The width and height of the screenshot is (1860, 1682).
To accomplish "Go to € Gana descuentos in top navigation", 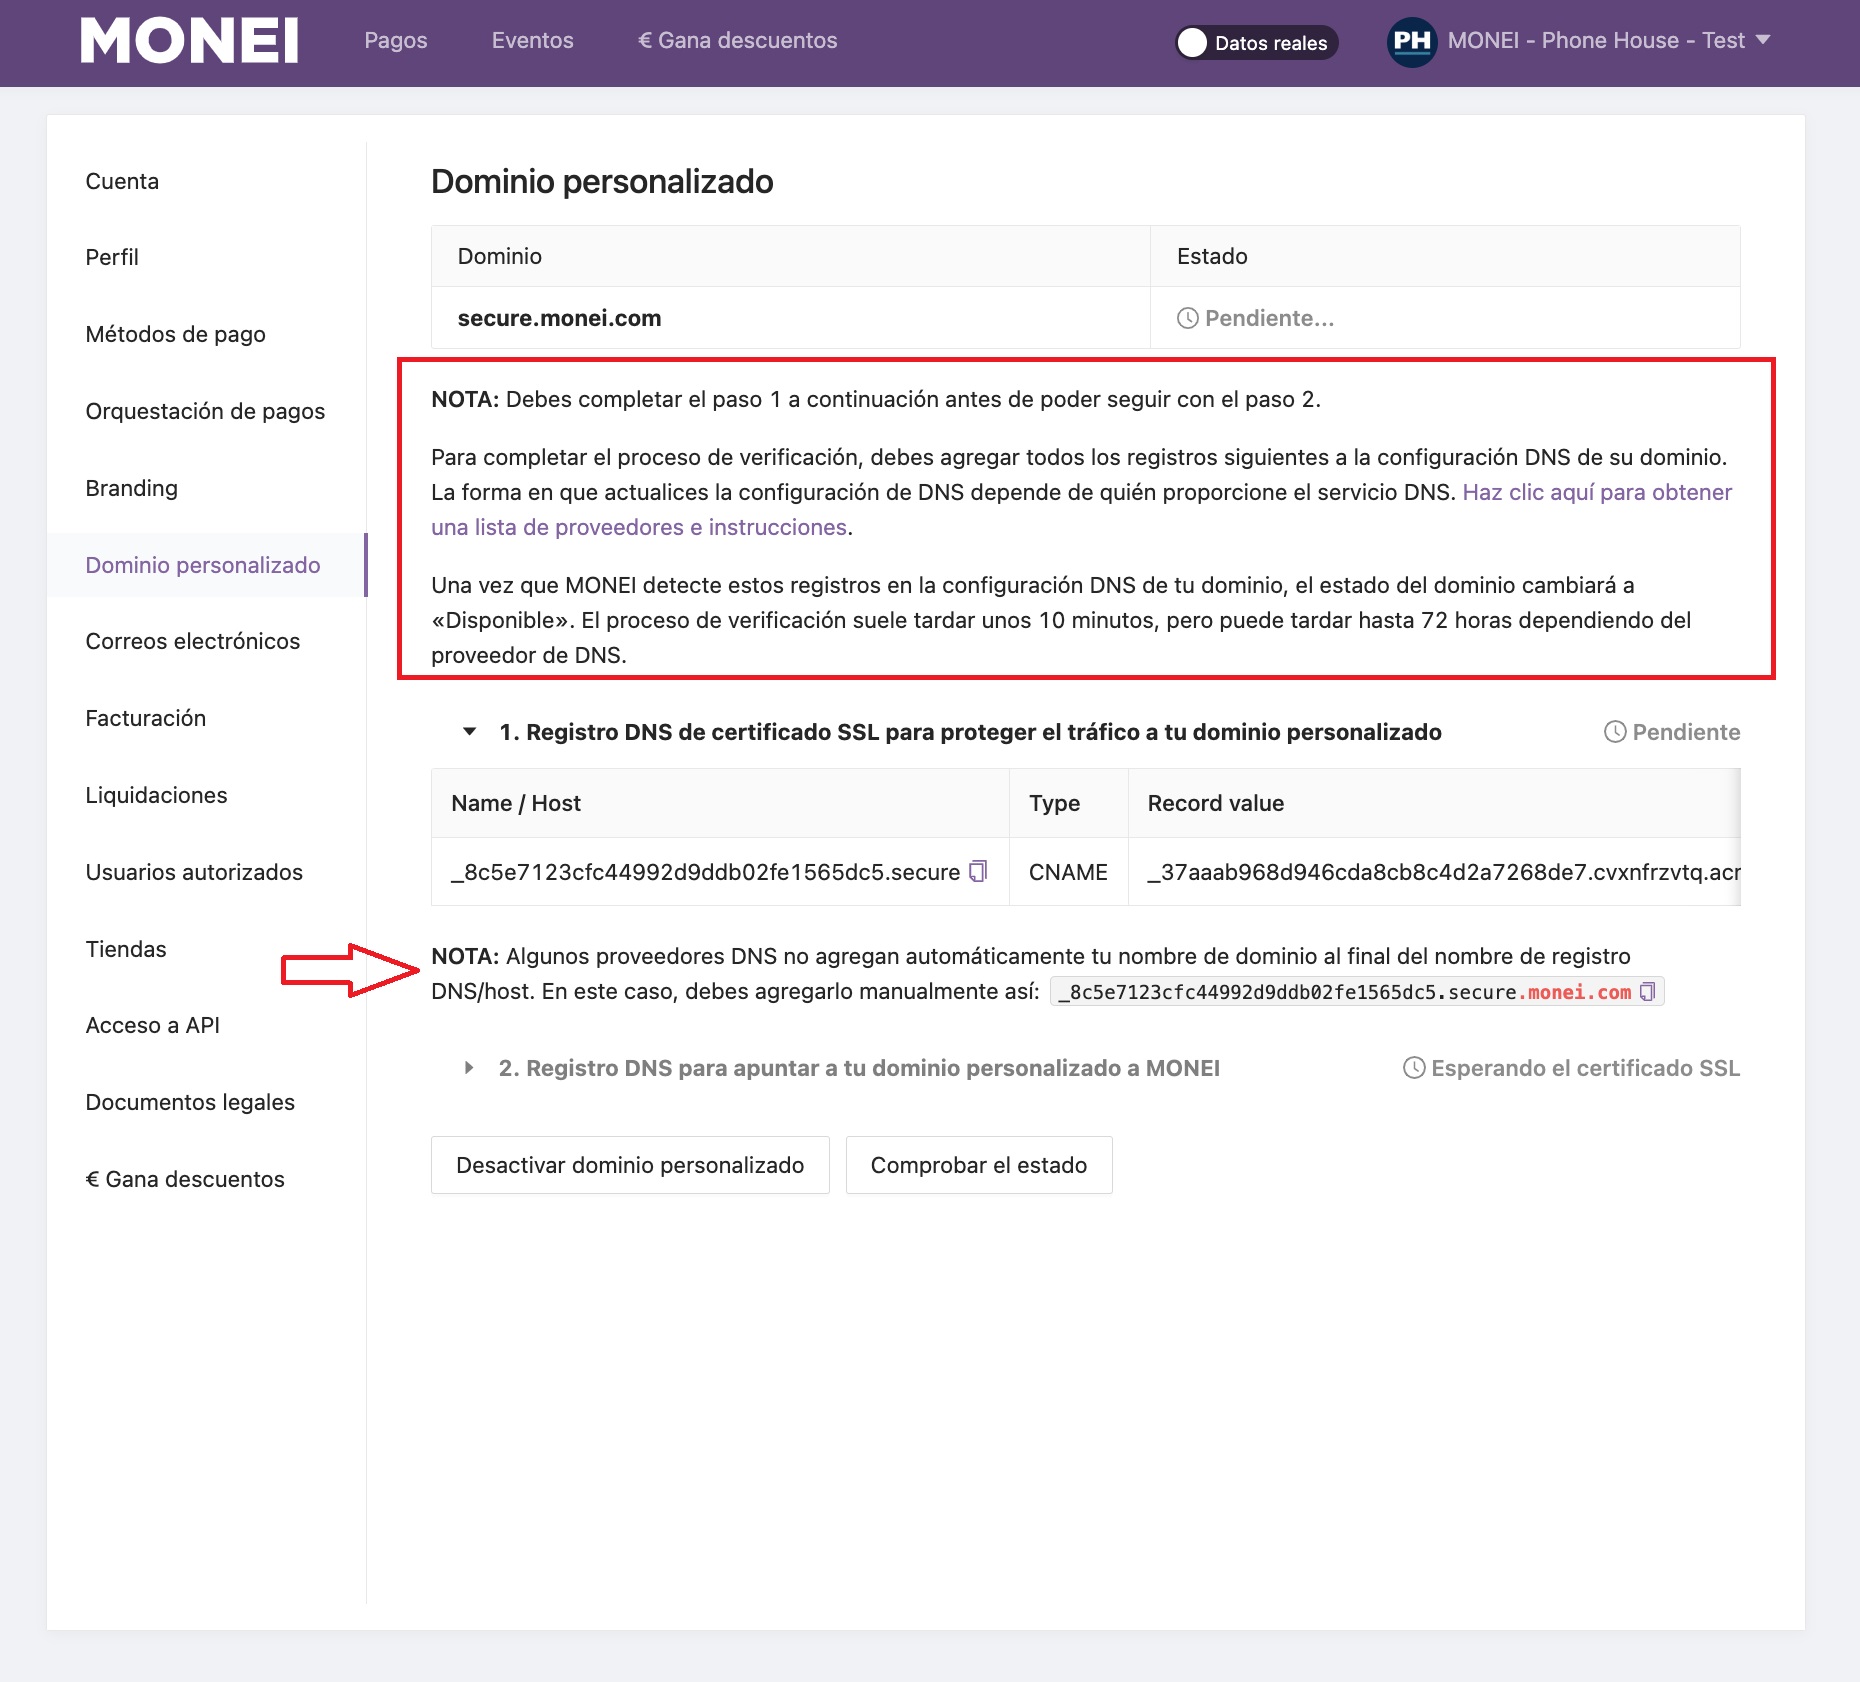I will coord(737,41).
